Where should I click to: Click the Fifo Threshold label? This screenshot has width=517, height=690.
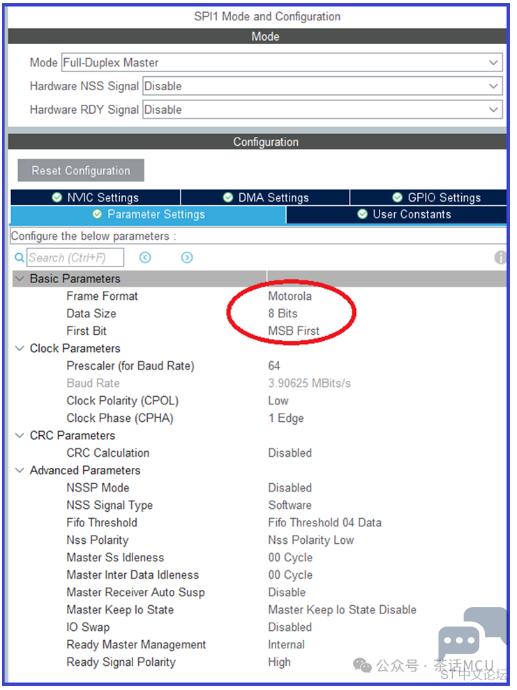coord(102,523)
